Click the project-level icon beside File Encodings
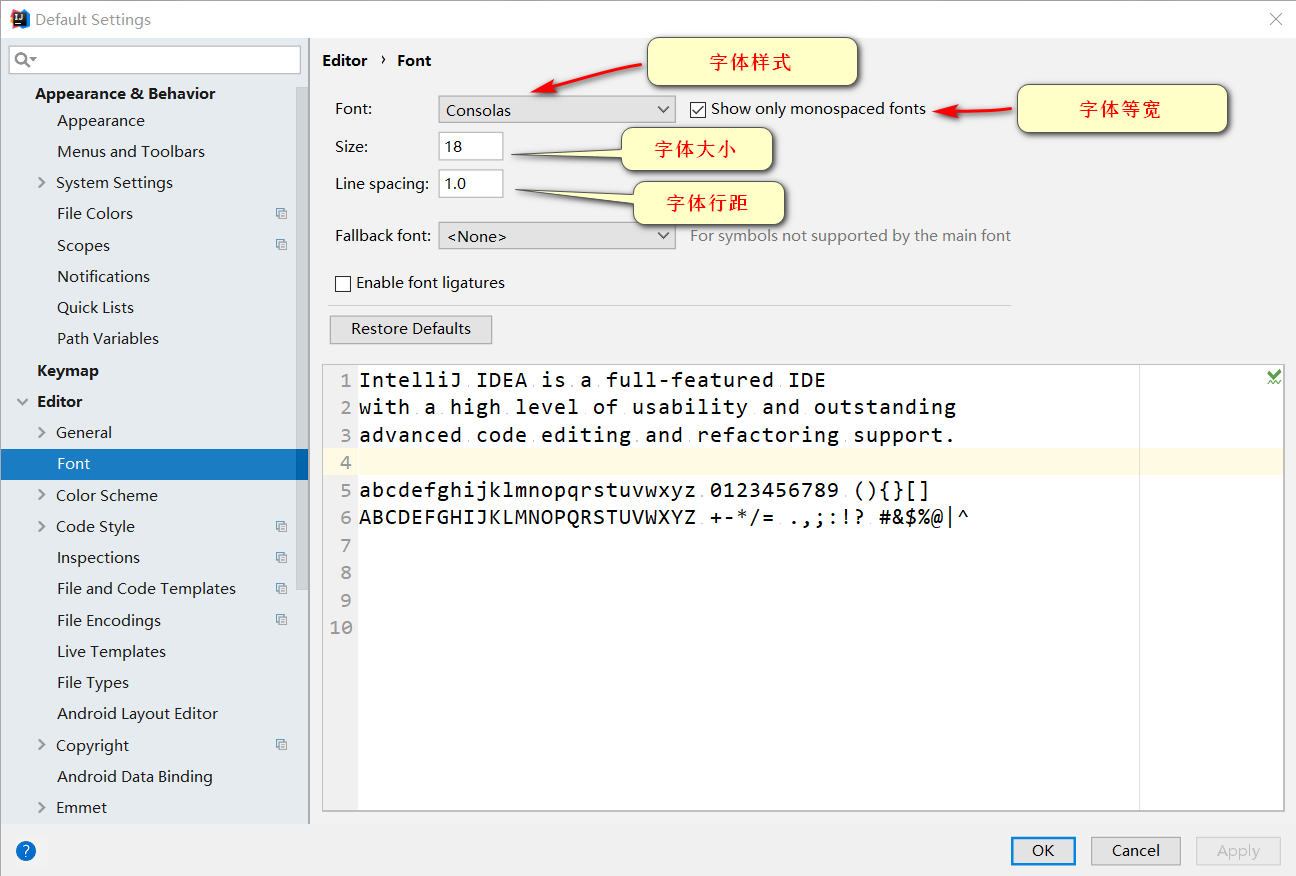Image resolution: width=1296 pixels, height=876 pixels. click(x=281, y=620)
